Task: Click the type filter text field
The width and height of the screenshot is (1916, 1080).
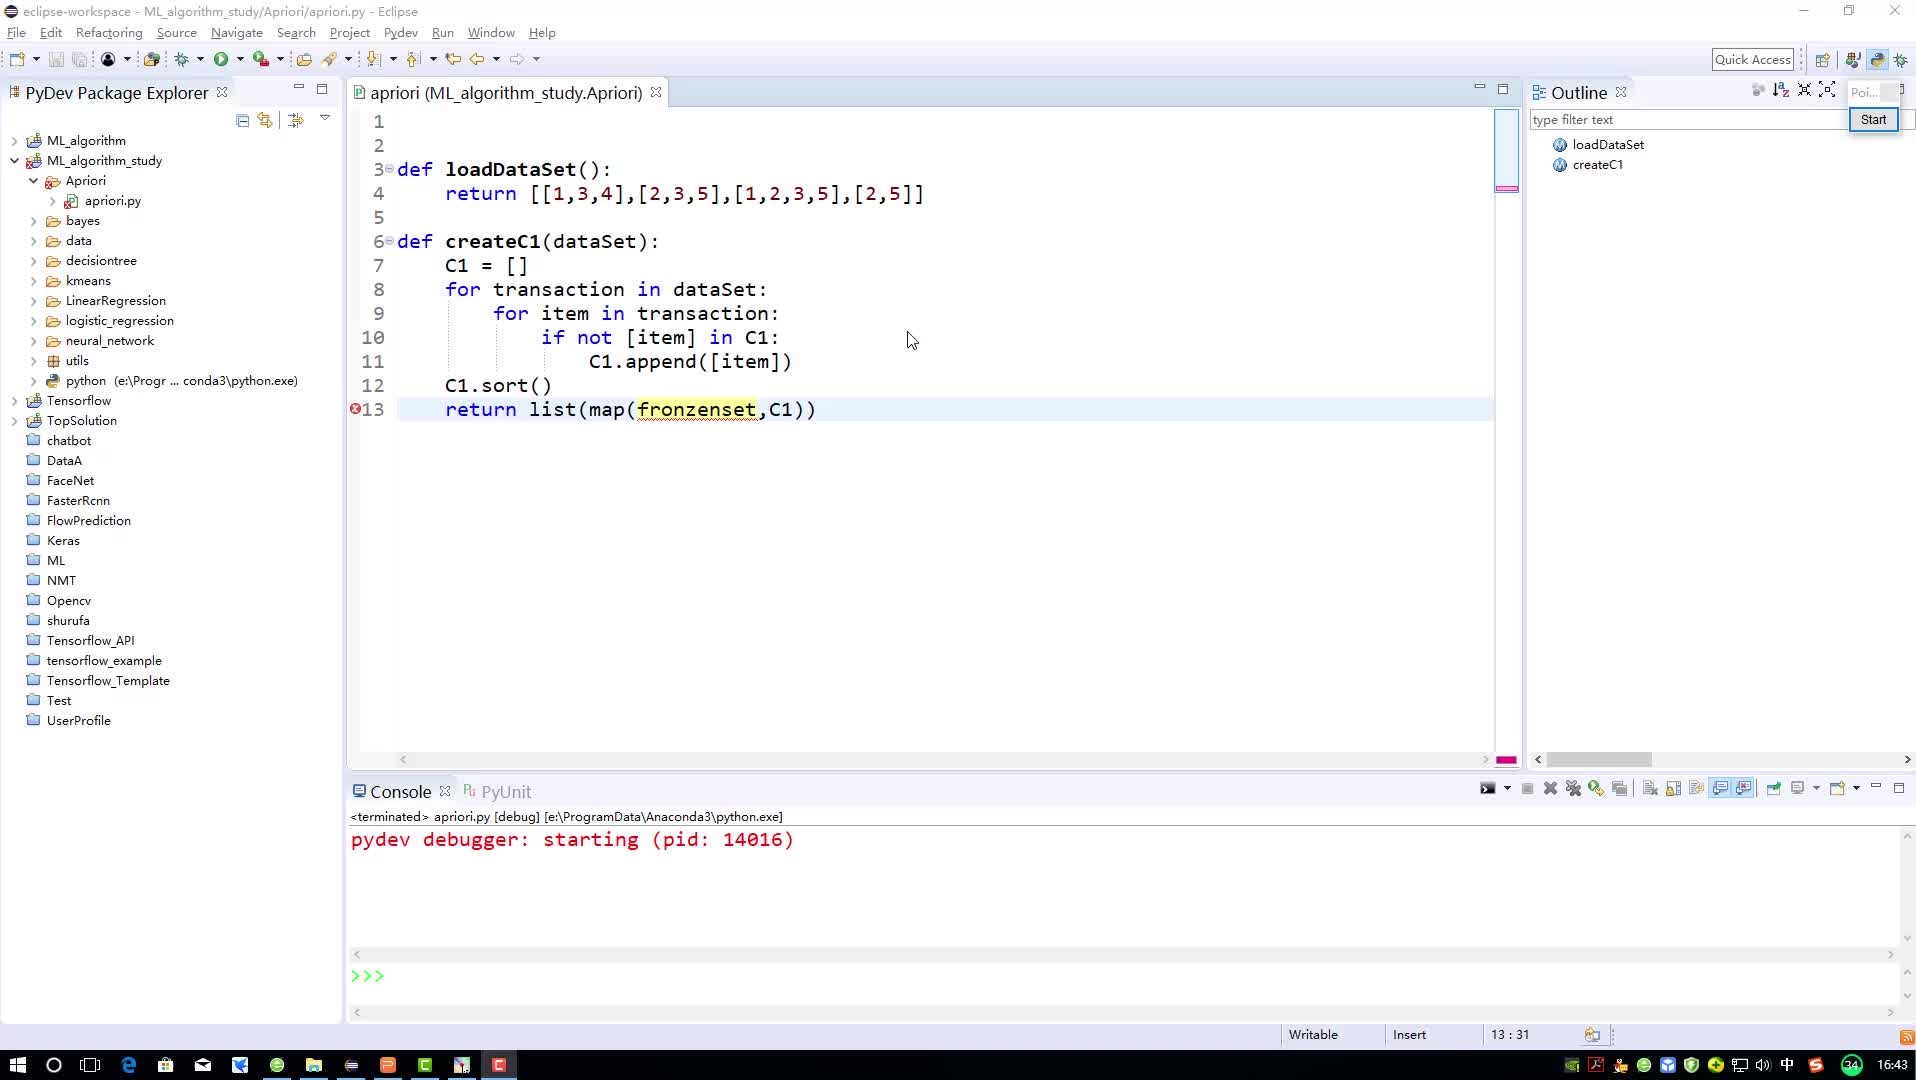Action: pyautogui.click(x=1689, y=120)
